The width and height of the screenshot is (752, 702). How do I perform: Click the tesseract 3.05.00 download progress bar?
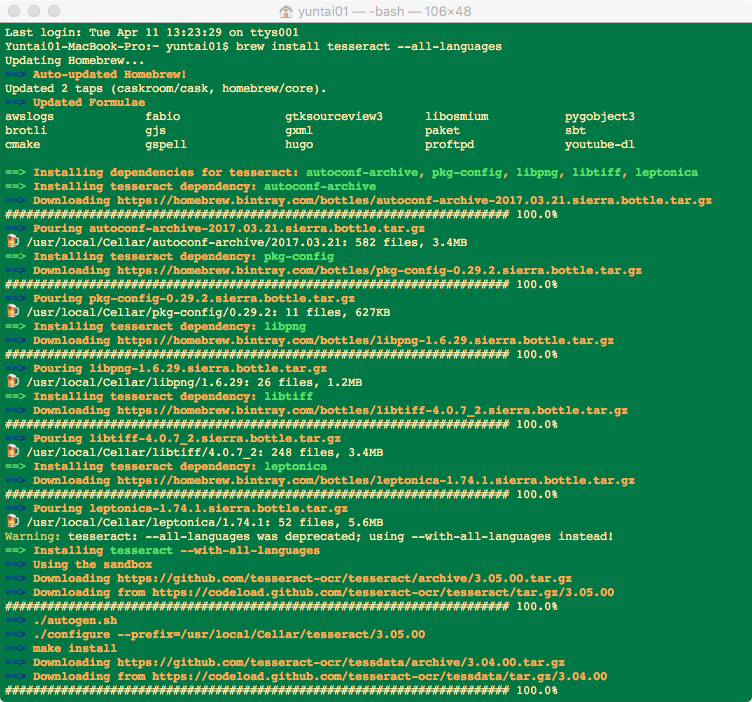(257, 607)
